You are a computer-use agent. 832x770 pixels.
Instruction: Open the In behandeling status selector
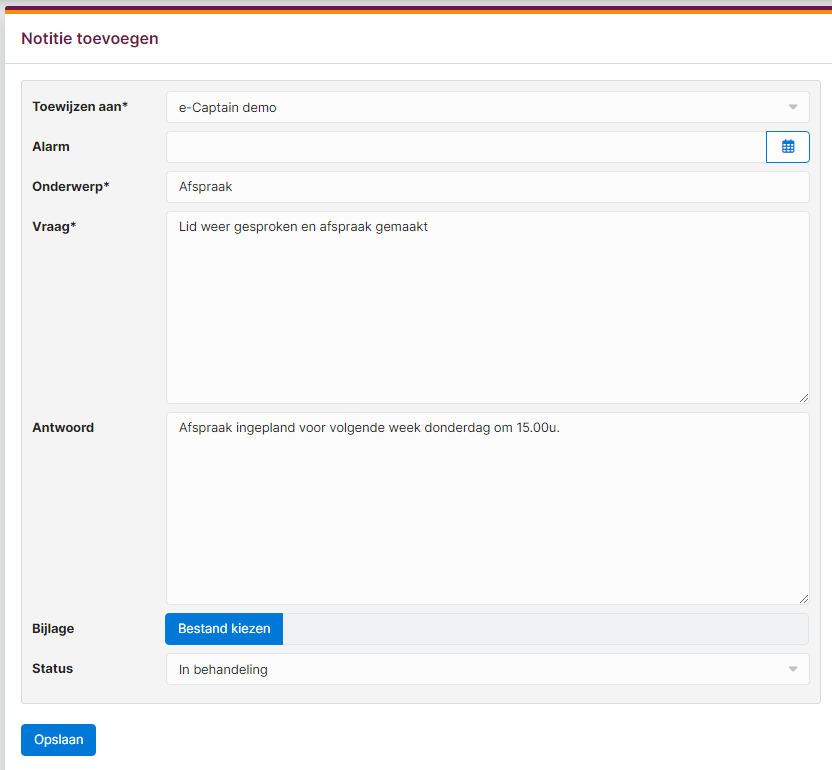[x=488, y=669]
